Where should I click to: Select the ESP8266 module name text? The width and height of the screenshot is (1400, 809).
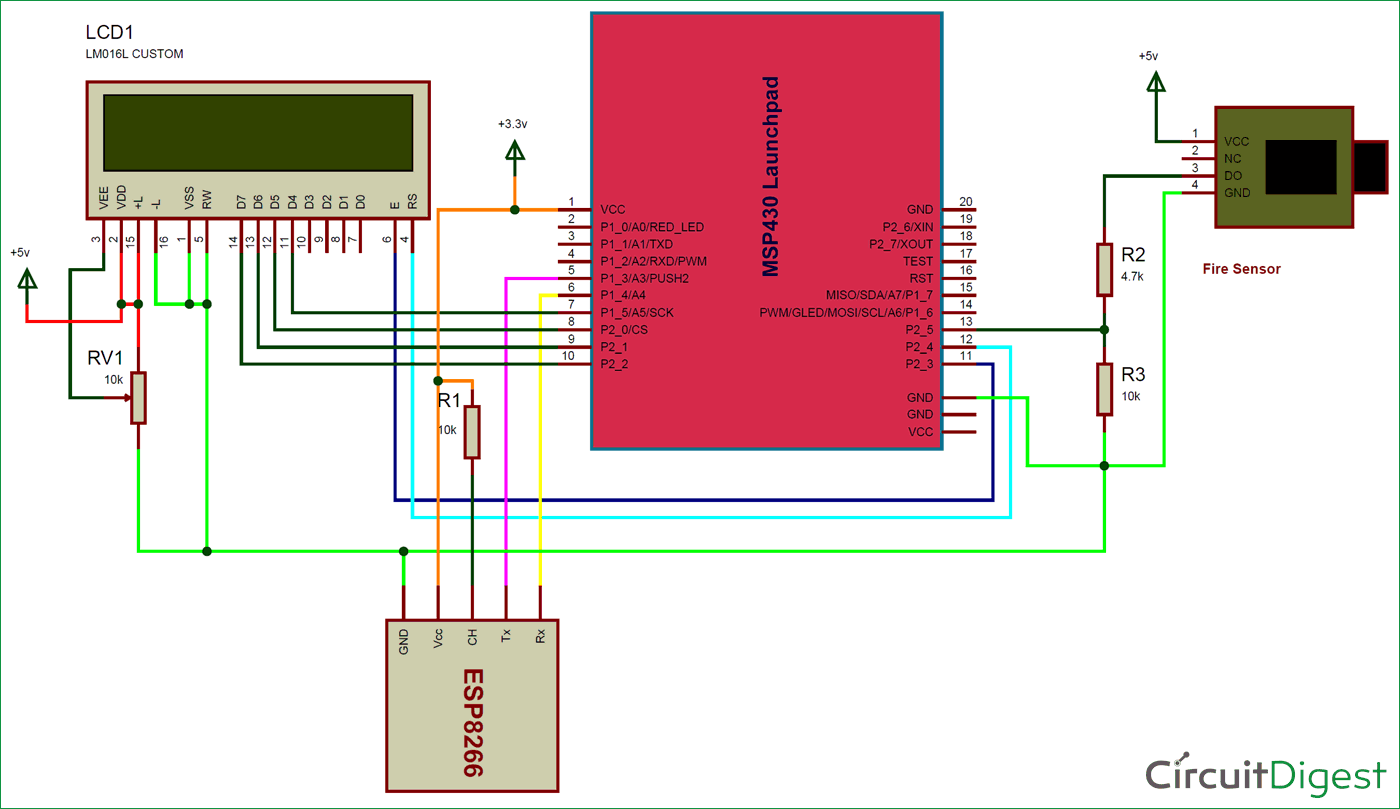[x=471, y=724]
